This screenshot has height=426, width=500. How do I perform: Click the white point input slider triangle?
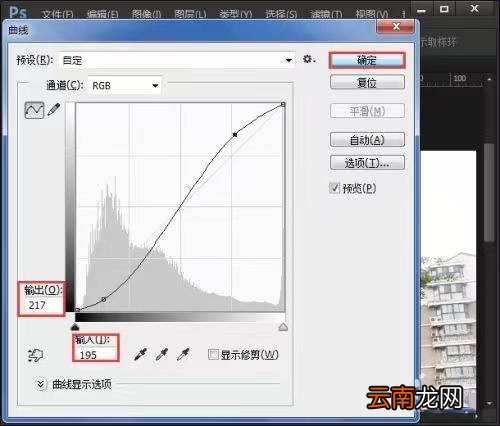[283, 327]
